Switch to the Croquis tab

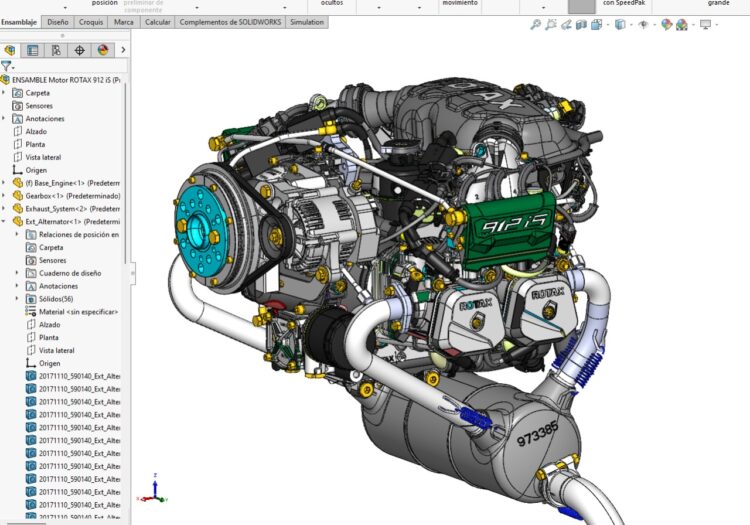click(x=91, y=22)
